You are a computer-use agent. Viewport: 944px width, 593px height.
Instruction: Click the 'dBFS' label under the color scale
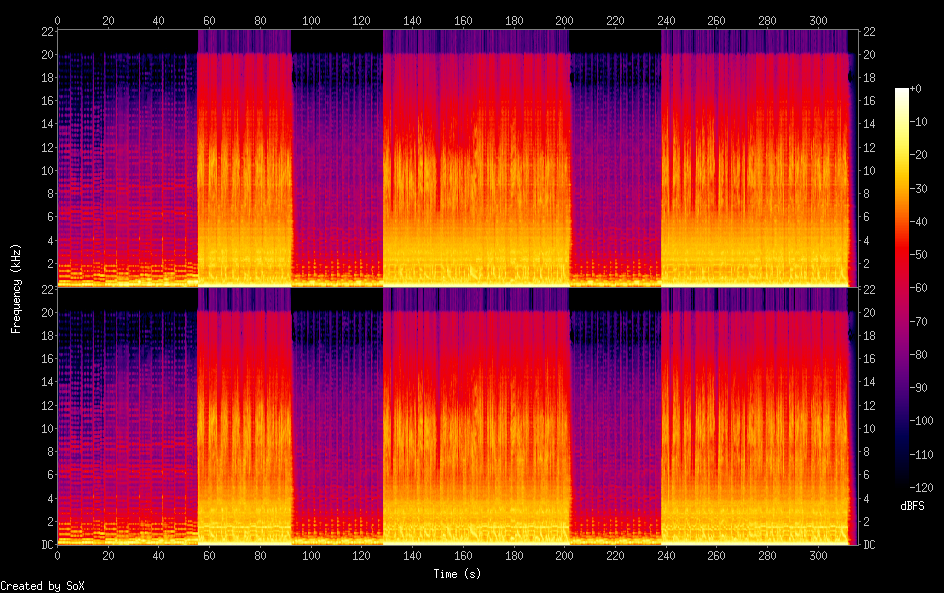click(911, 507)
